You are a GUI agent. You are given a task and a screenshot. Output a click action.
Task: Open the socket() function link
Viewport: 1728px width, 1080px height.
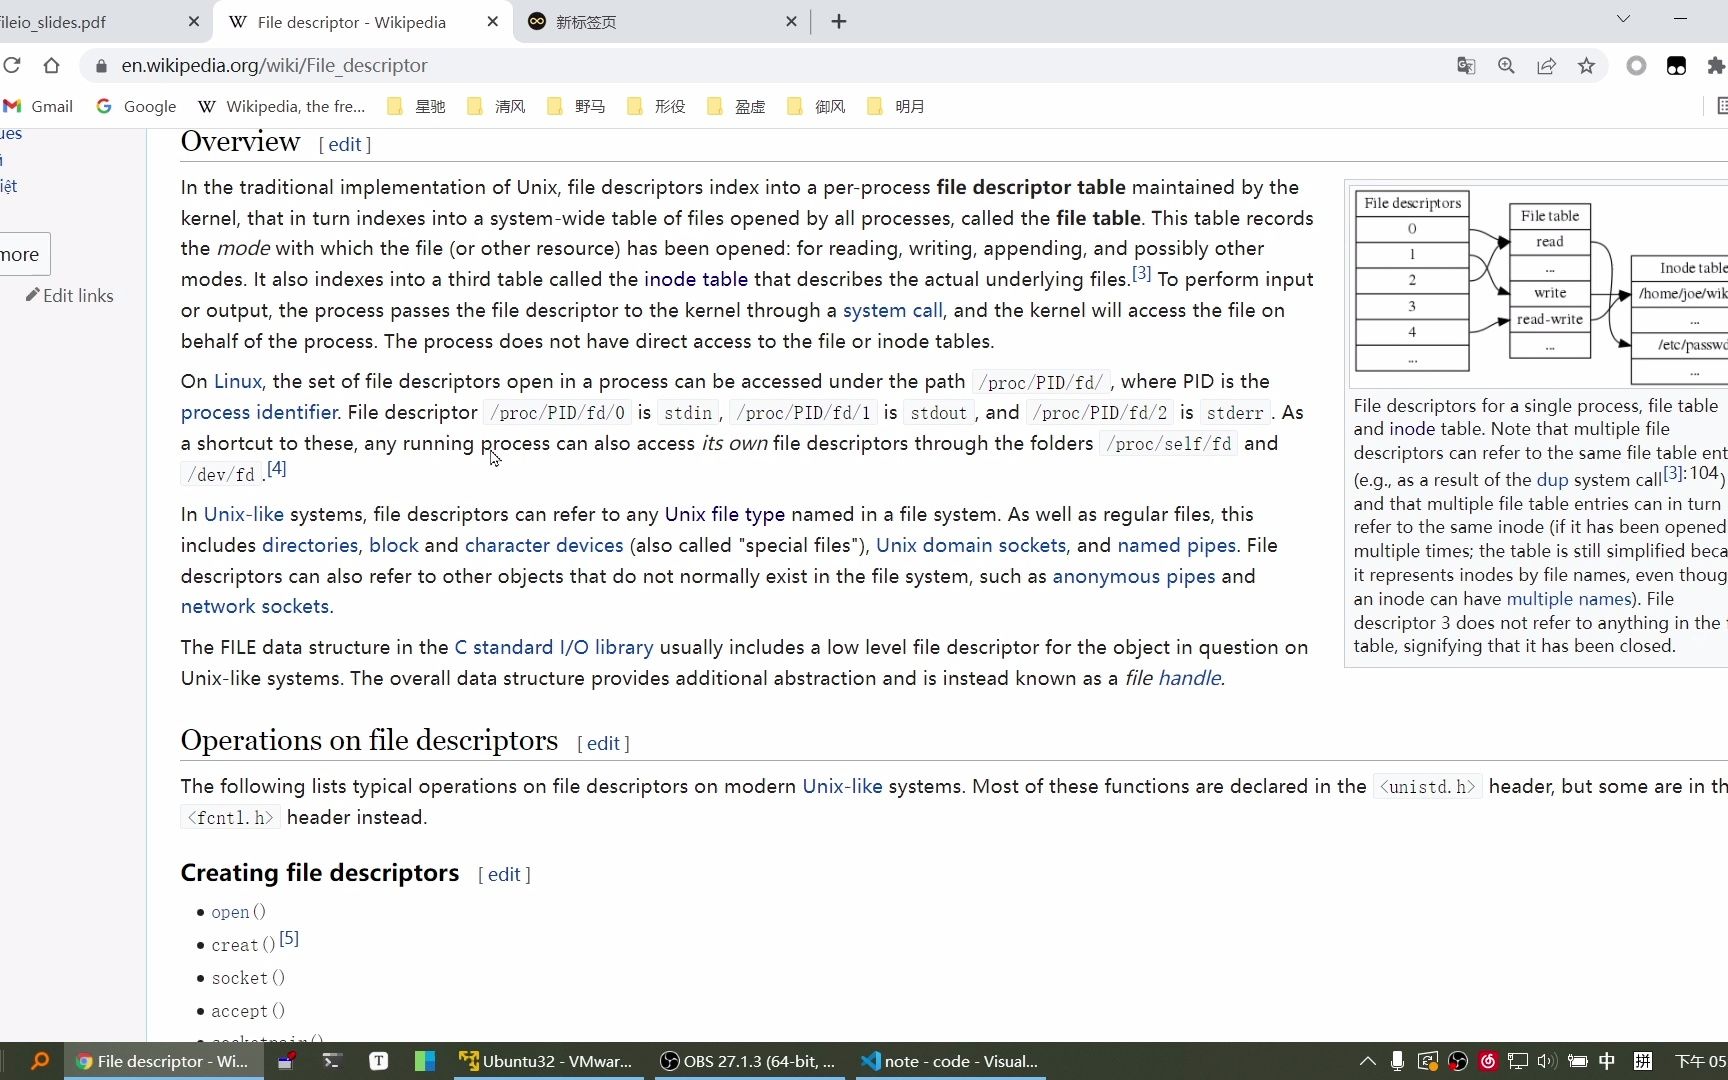(248, 978)
